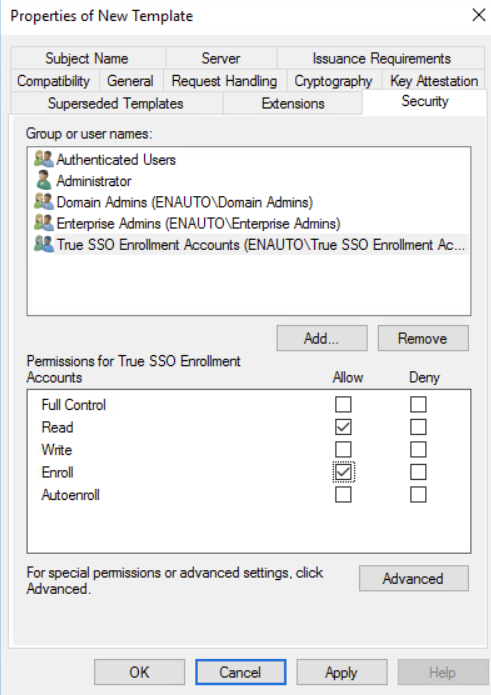The width and height of the screenshot is (491, 695).
Task: Close the Properties dialog window
Action: coord(479,16)
